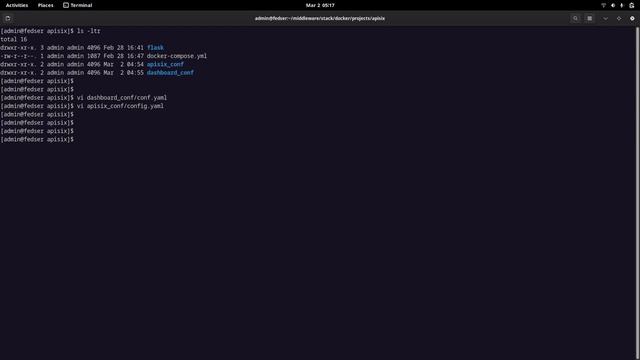
Task: Open a new terminal tab
Action: point(8,18)
